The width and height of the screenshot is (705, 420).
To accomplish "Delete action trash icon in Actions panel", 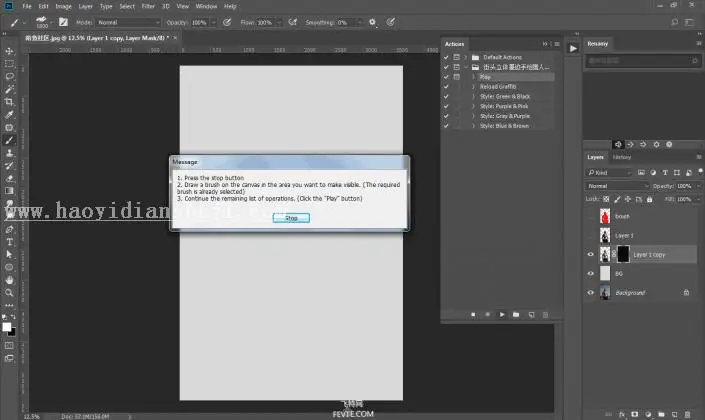I will 545,315.
